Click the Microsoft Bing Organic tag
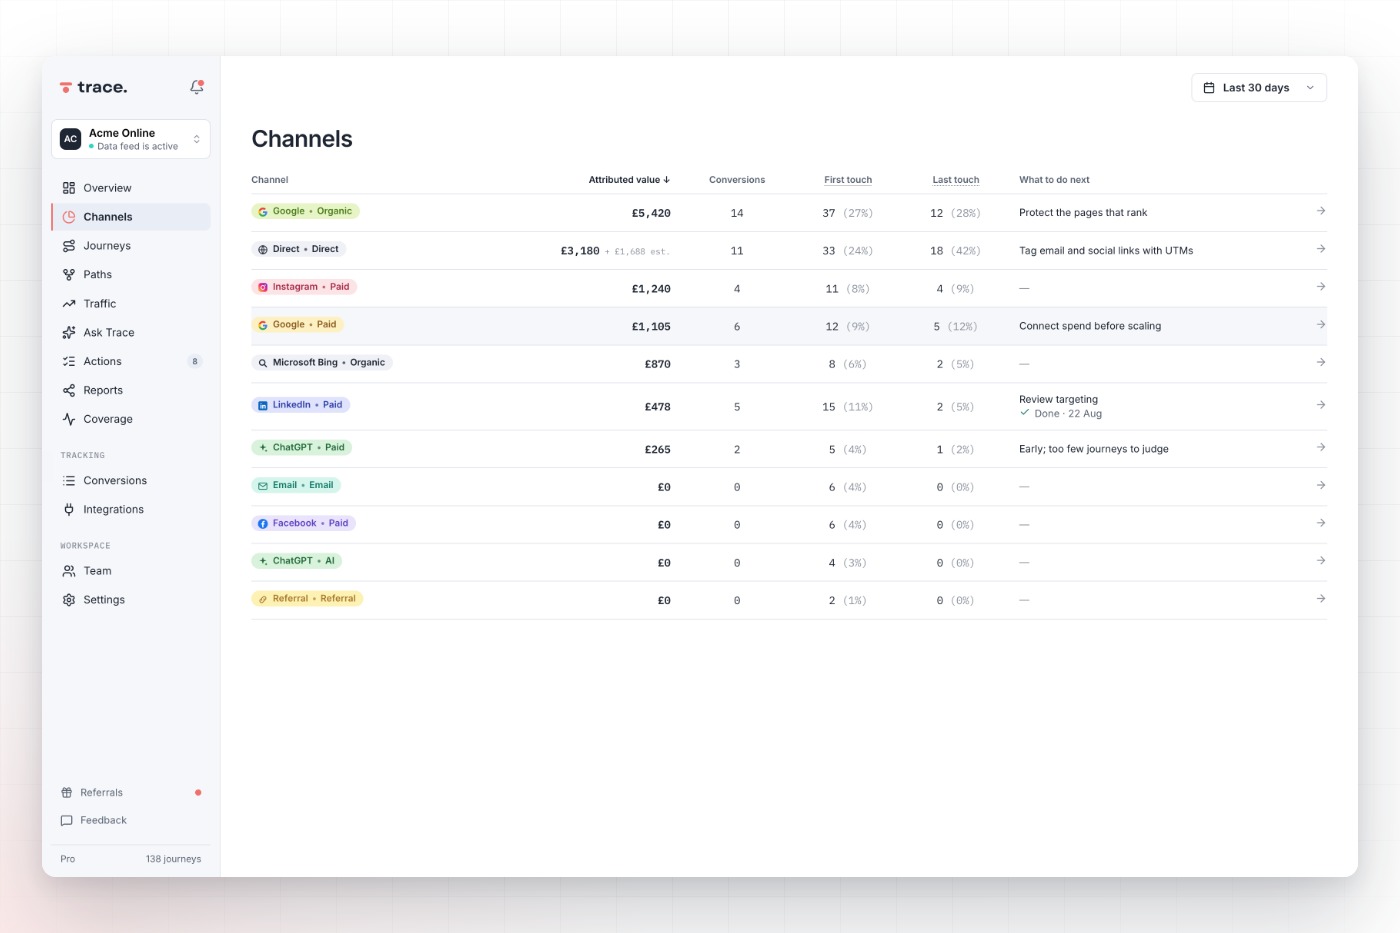 (x=322, y=363)
